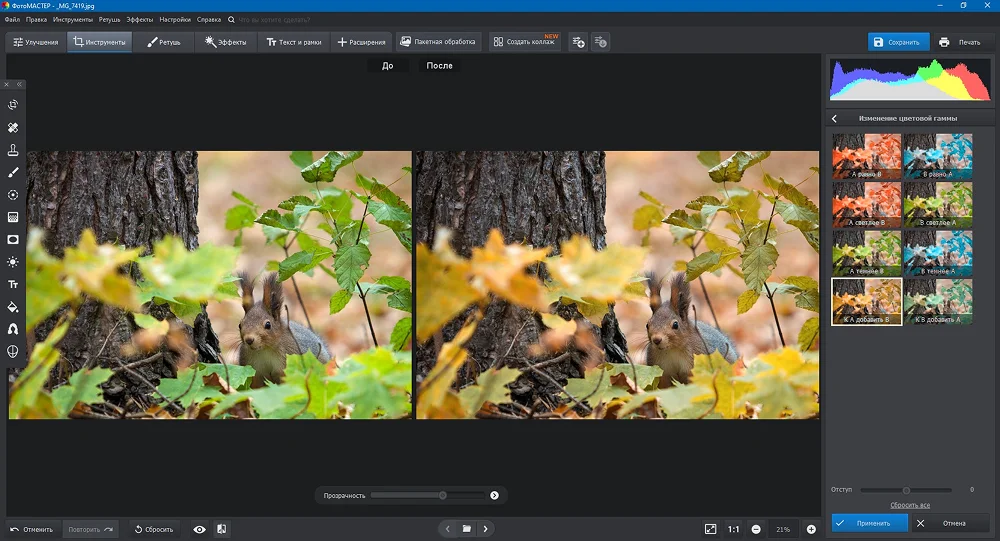Click the Печать button
Screen dimensions: 1000x541
pos(960,42)
